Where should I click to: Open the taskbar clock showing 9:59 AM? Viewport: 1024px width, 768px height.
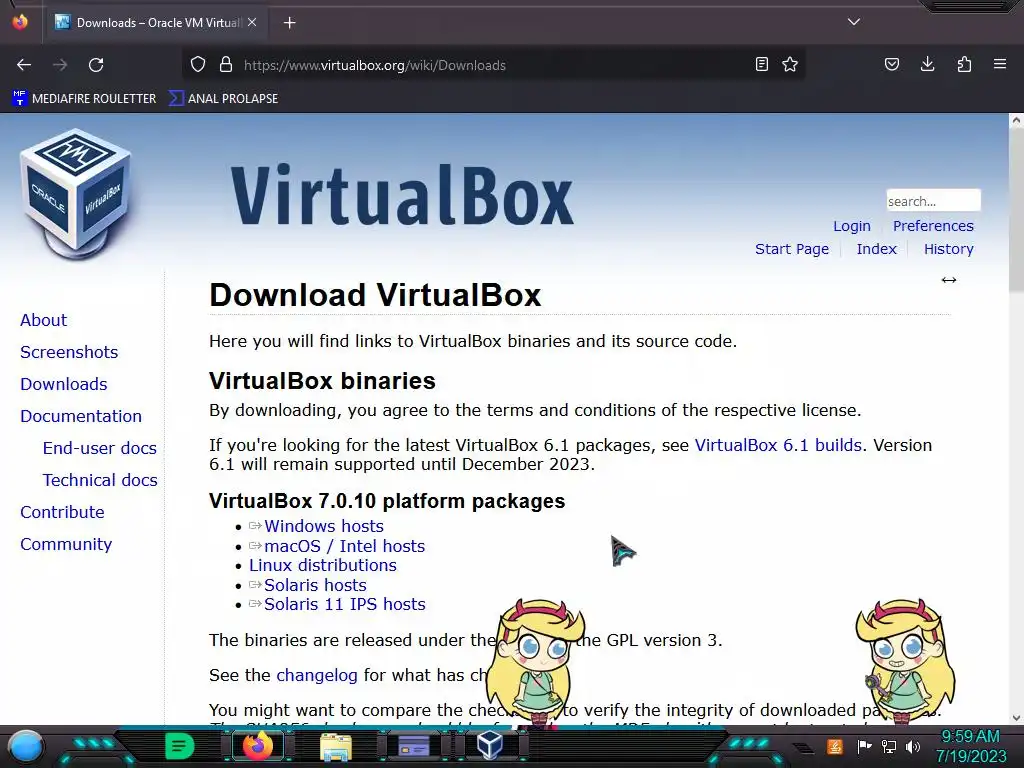click(971, 746)
